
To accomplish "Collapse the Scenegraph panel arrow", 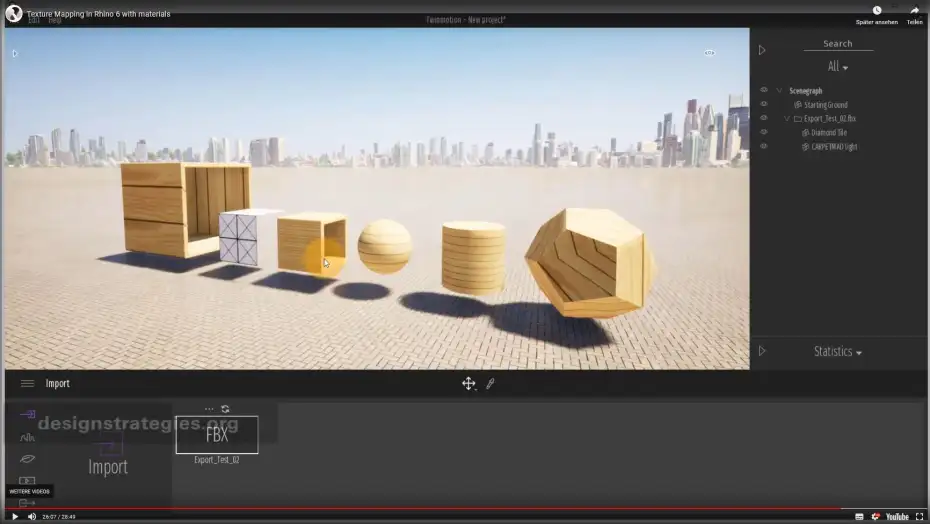I will [x=762, y=50].
